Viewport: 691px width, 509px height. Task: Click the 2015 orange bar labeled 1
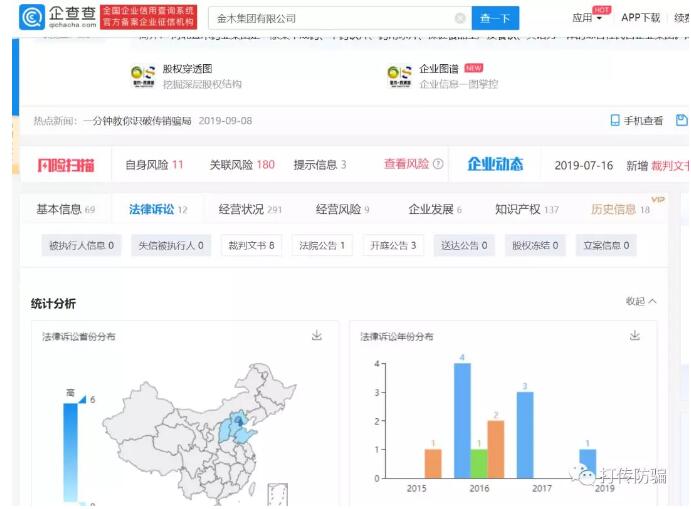(x=433, y=464)
